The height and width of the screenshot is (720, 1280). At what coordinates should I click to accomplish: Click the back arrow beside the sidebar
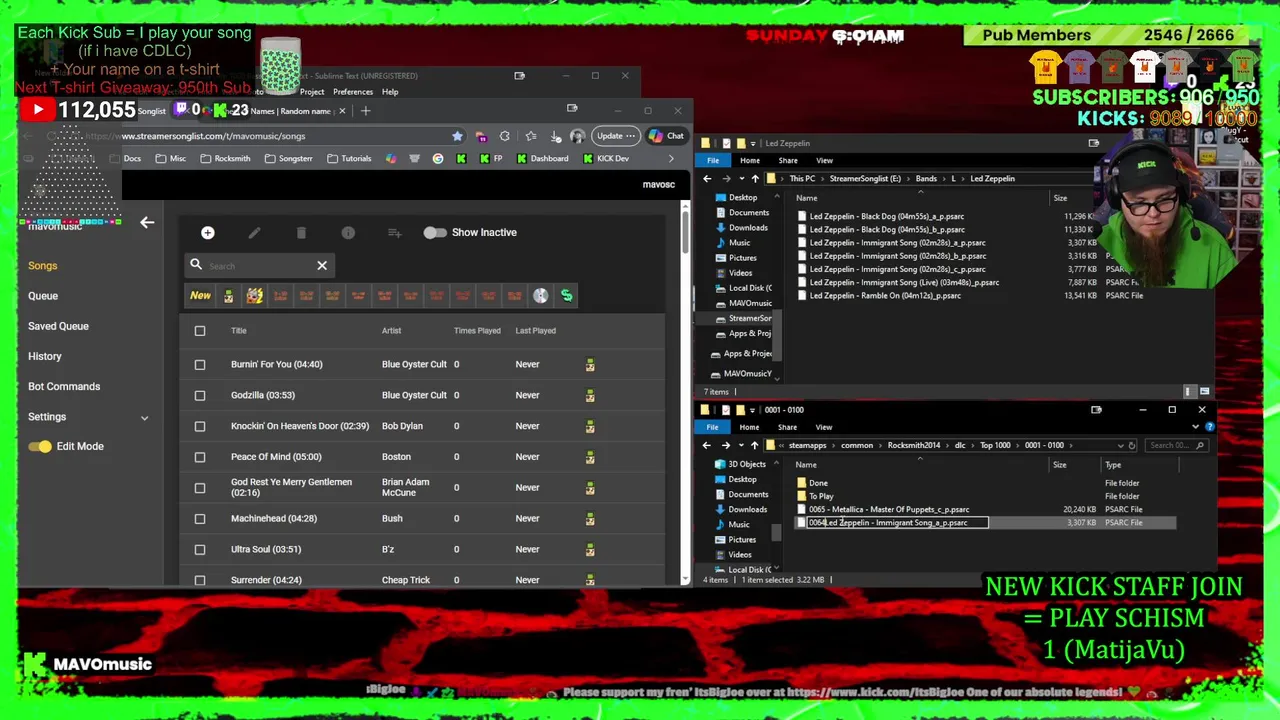[x=147, y=223]
